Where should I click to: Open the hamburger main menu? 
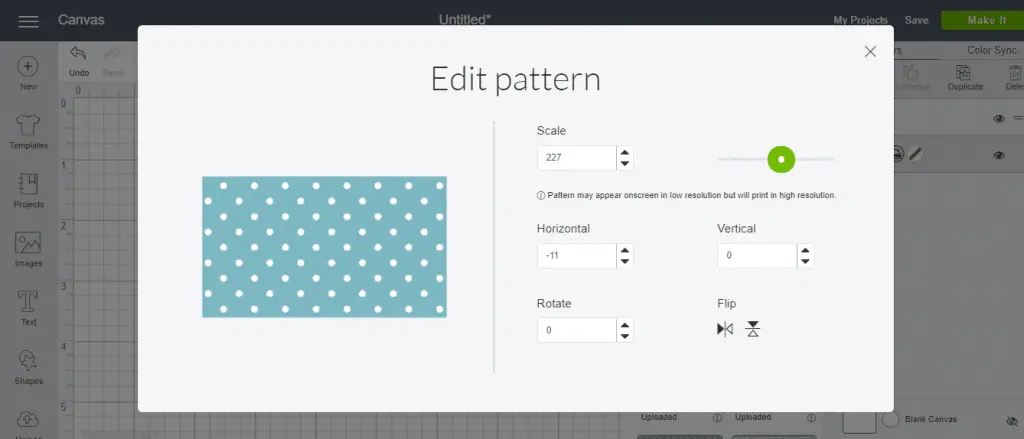28,21
